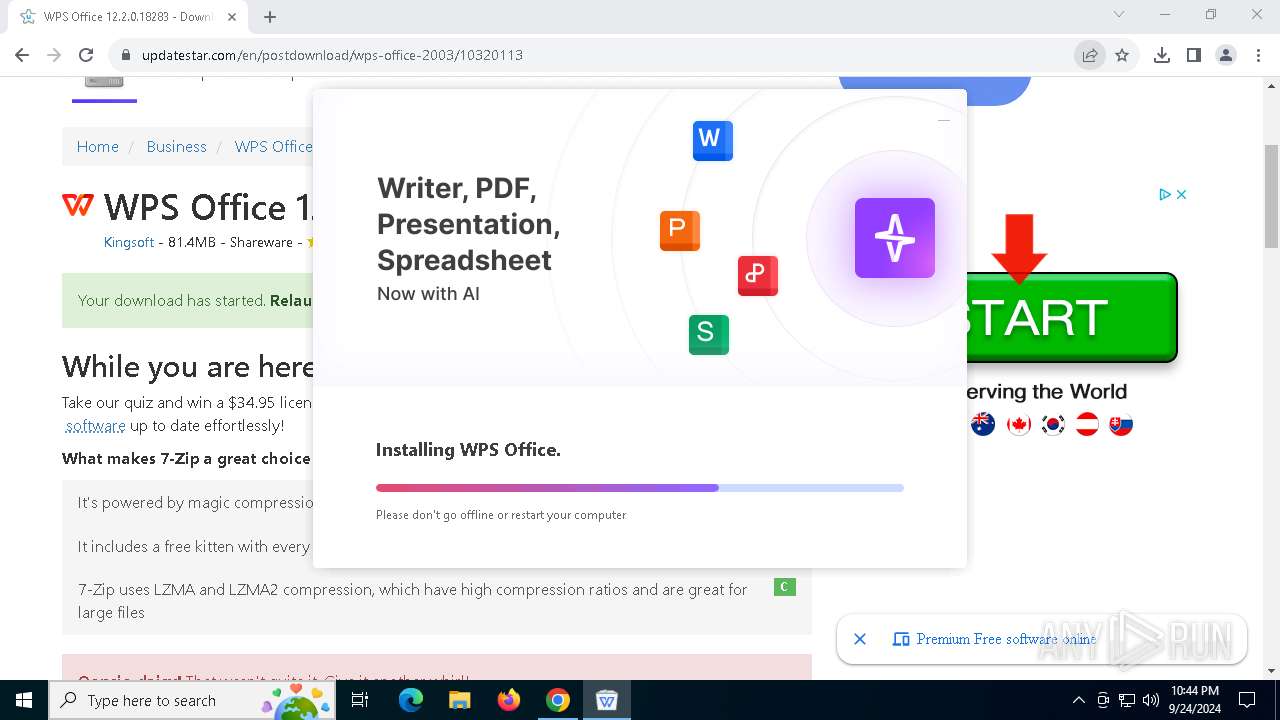Open Chrome three-dot menu
The width and height of the screenshot is (1280, 720).
pyautogui.click(x=1258, y=55)
